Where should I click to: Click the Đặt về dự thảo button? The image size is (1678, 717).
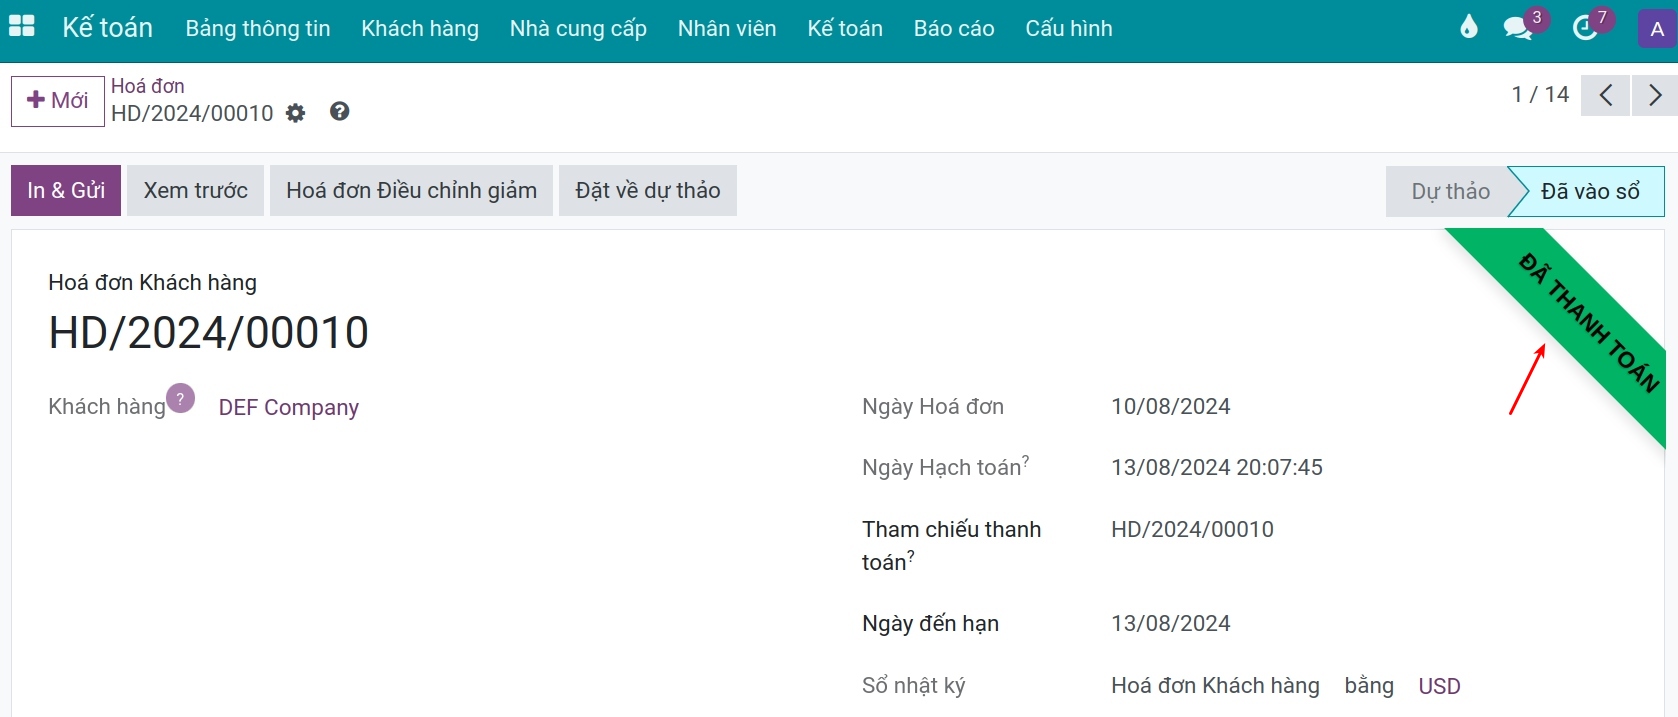pyautogui.click(x=648, y=190)
